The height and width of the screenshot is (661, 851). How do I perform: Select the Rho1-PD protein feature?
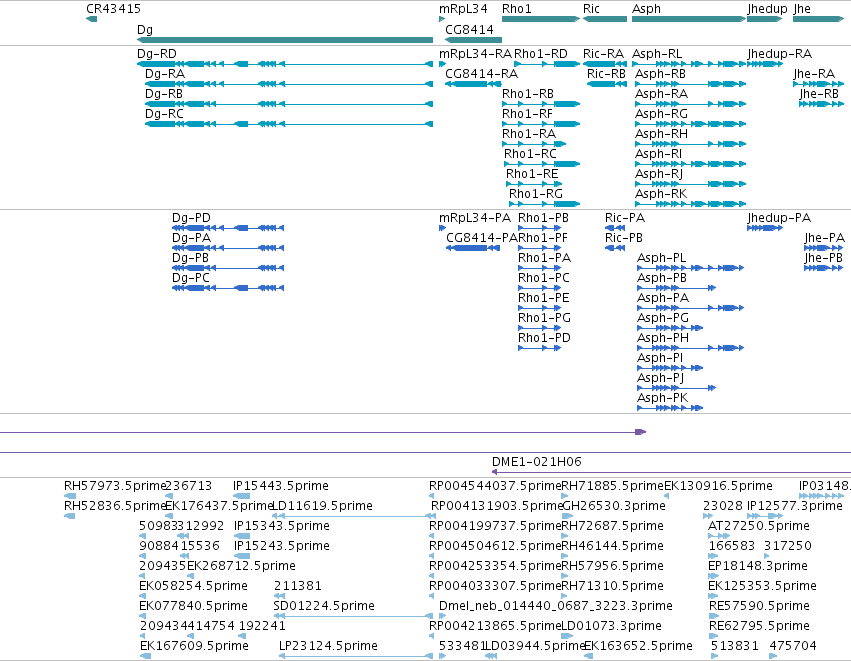coord(539,348)
